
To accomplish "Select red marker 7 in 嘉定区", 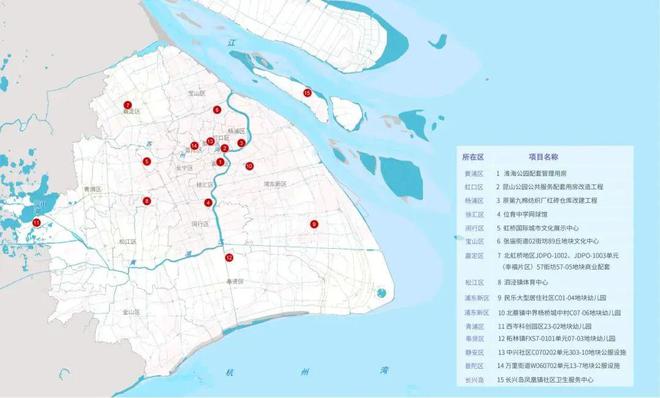I will (x=128, y=105).
